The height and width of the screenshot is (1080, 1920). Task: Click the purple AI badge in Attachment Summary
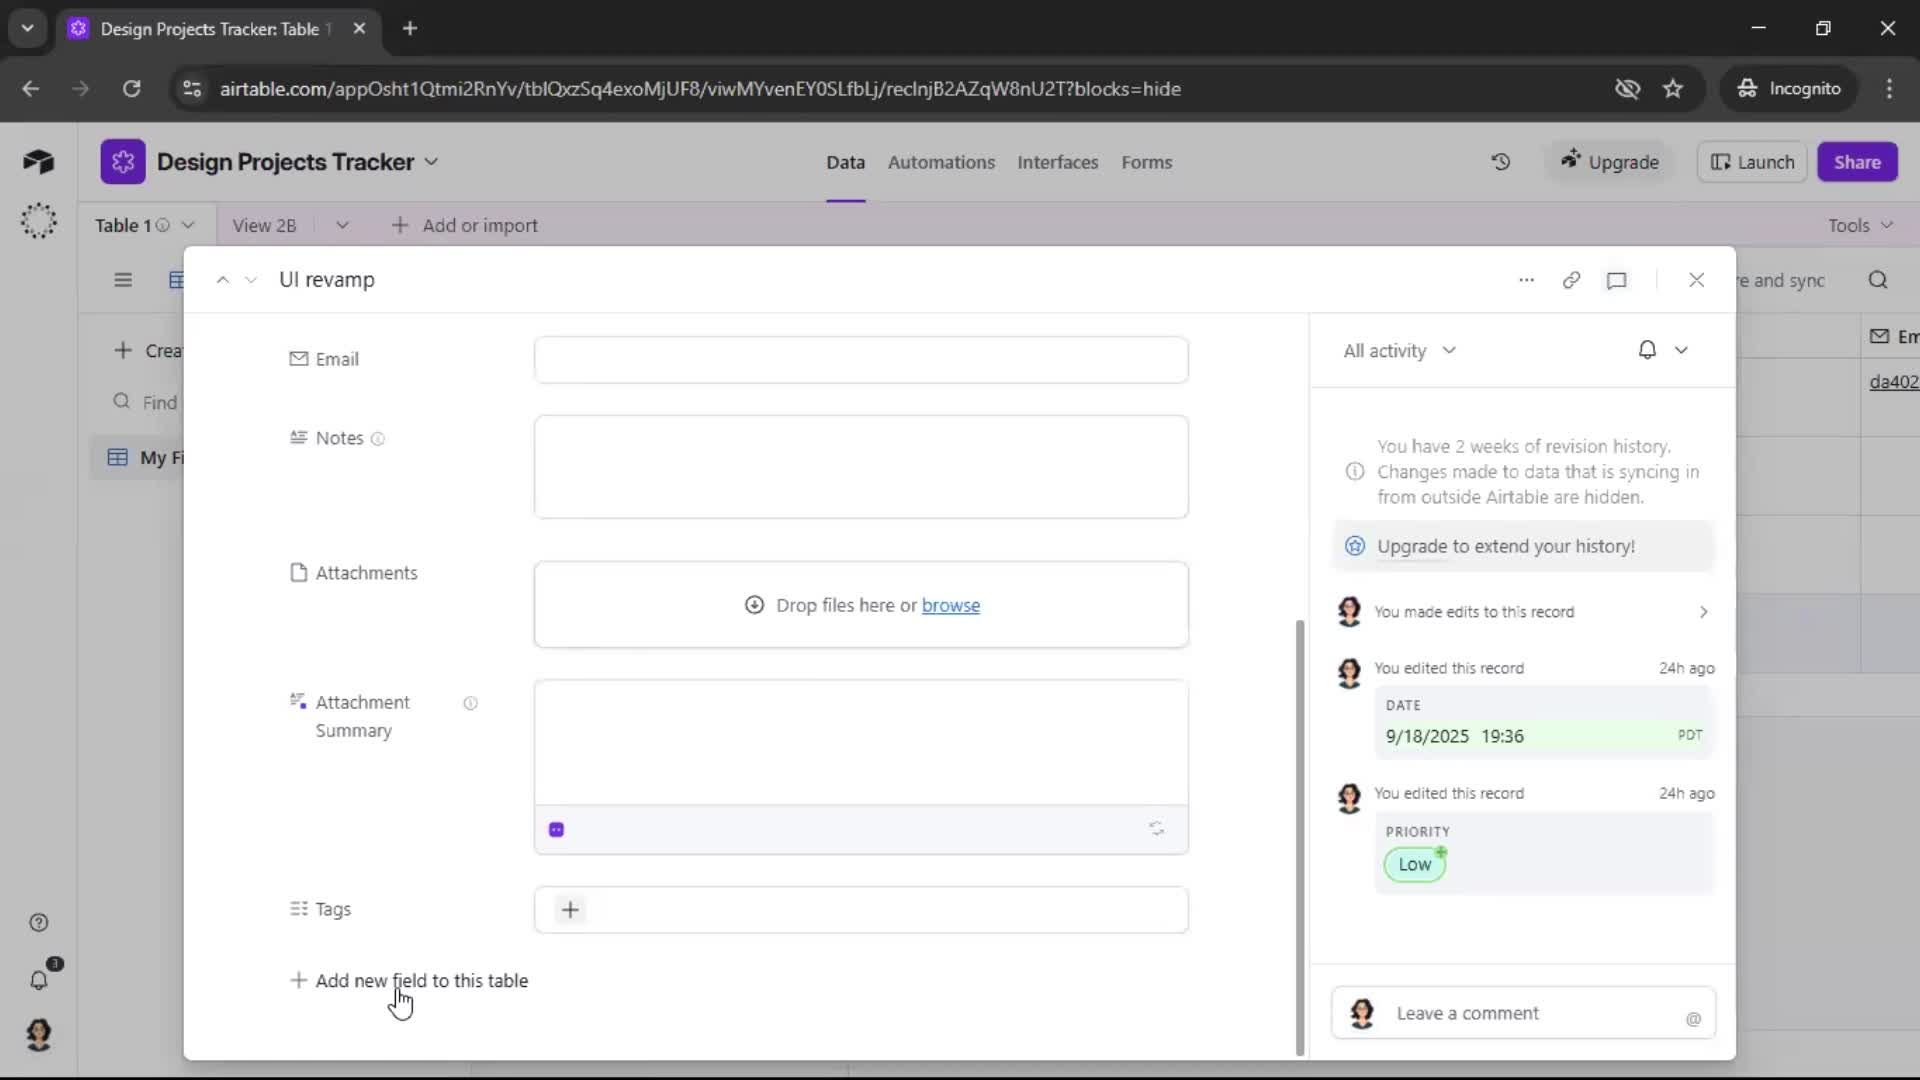[557, 829]
